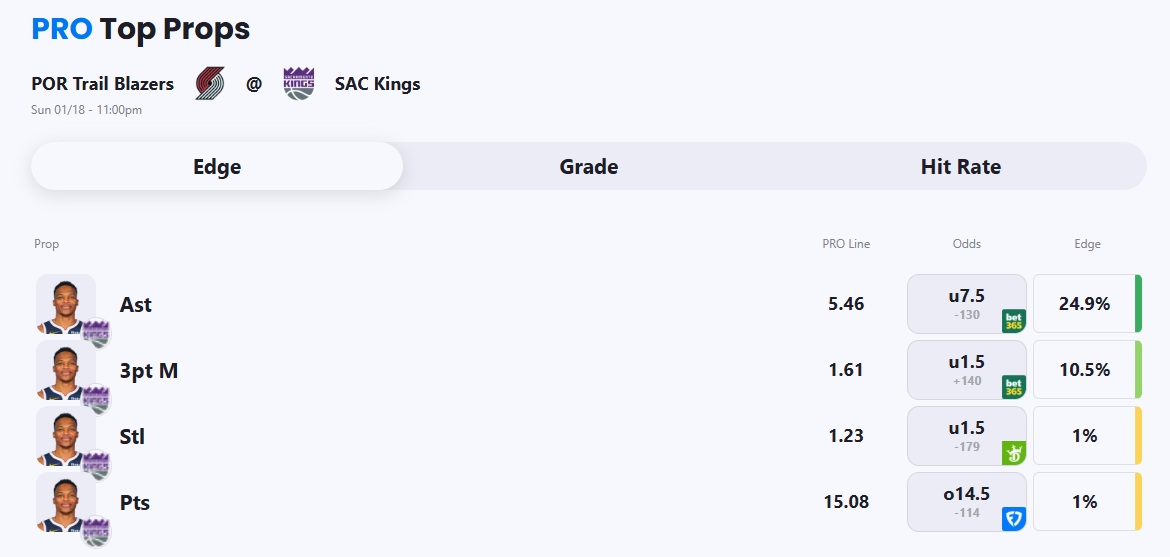Open the player photo in the Stl row
The width and height of the screenshot is (1170, 557).
tap(64, 434)
